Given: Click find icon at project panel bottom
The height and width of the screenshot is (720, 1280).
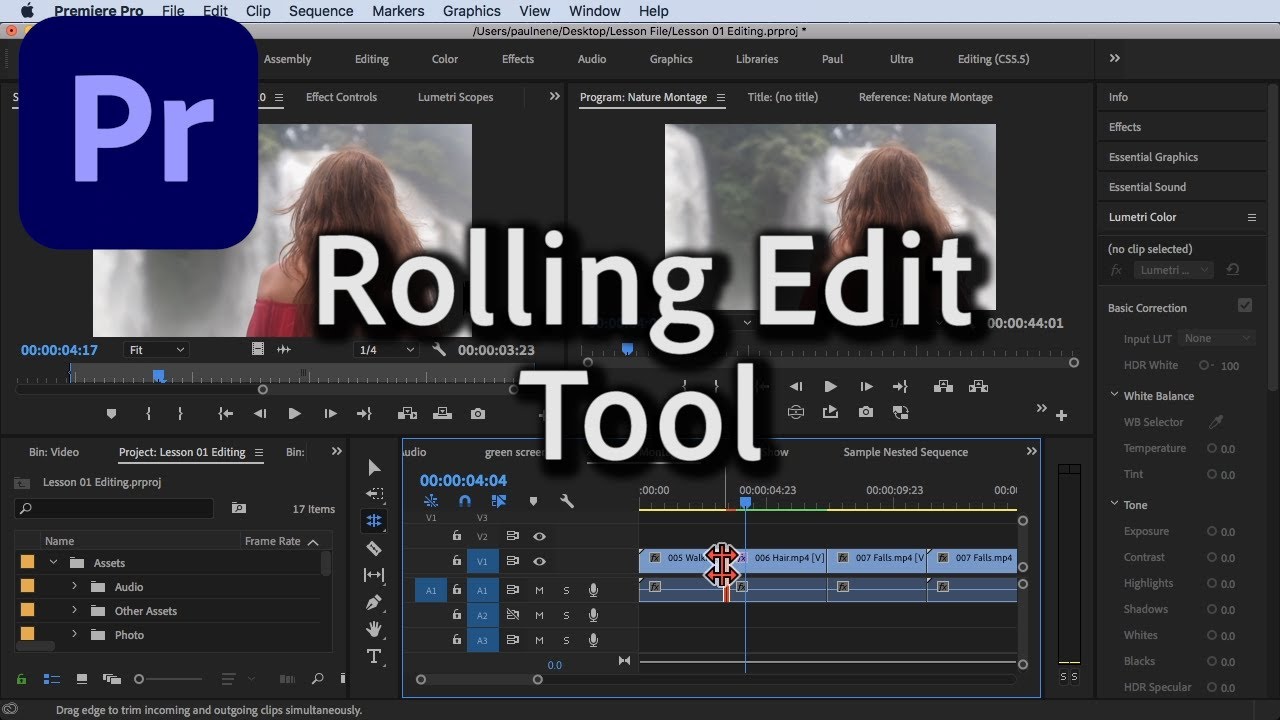Looking at the screenshot, I should click(x=317, y=679).
